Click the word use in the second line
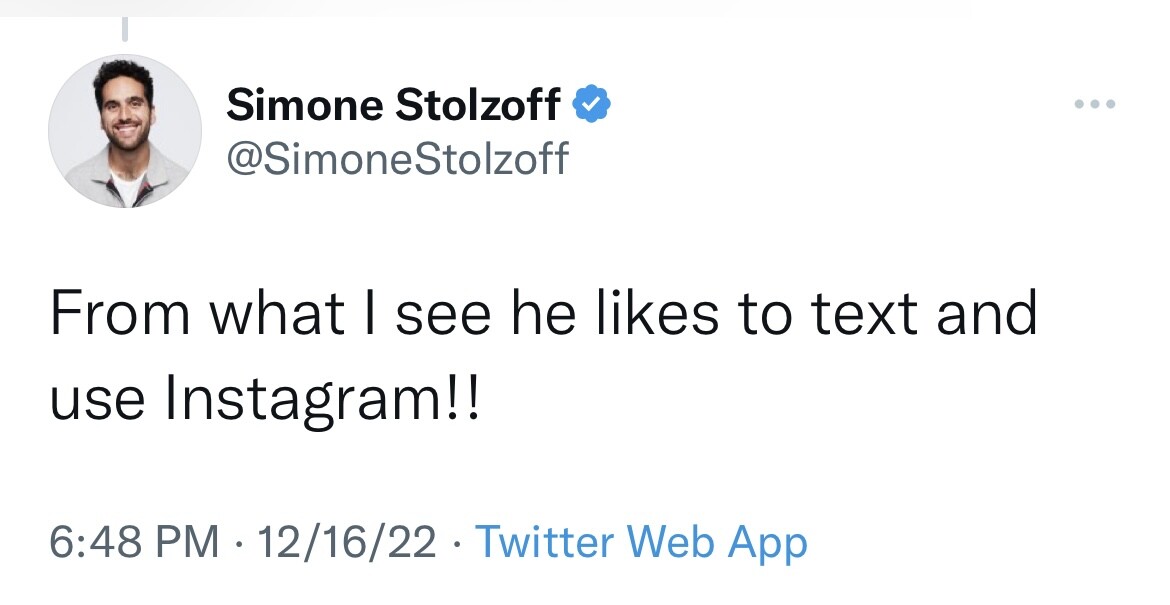Screen dimensions: 1170x605 [96, 400]
